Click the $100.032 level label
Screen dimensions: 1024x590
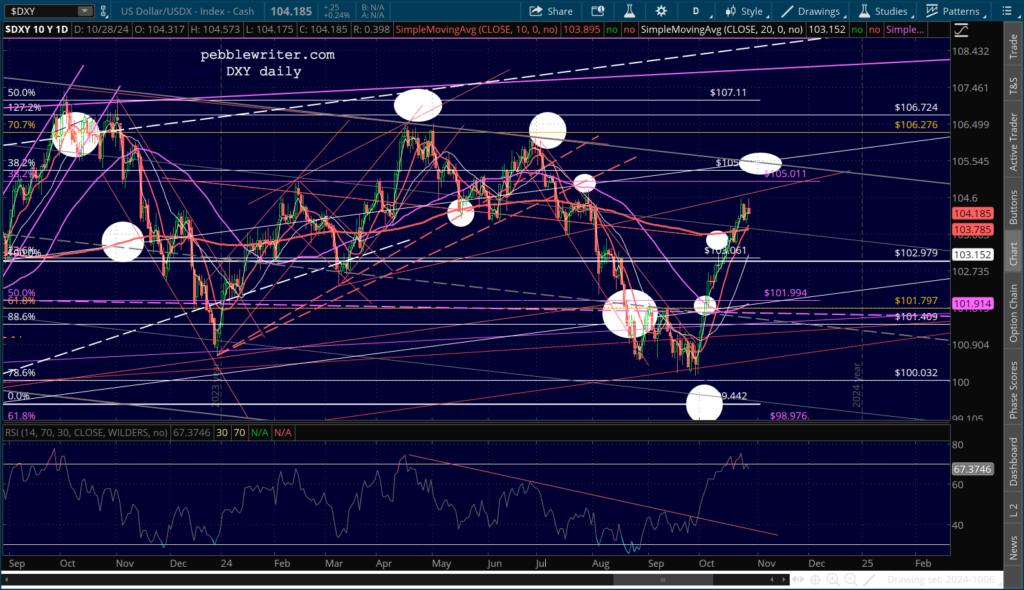(x=916, y=372)
